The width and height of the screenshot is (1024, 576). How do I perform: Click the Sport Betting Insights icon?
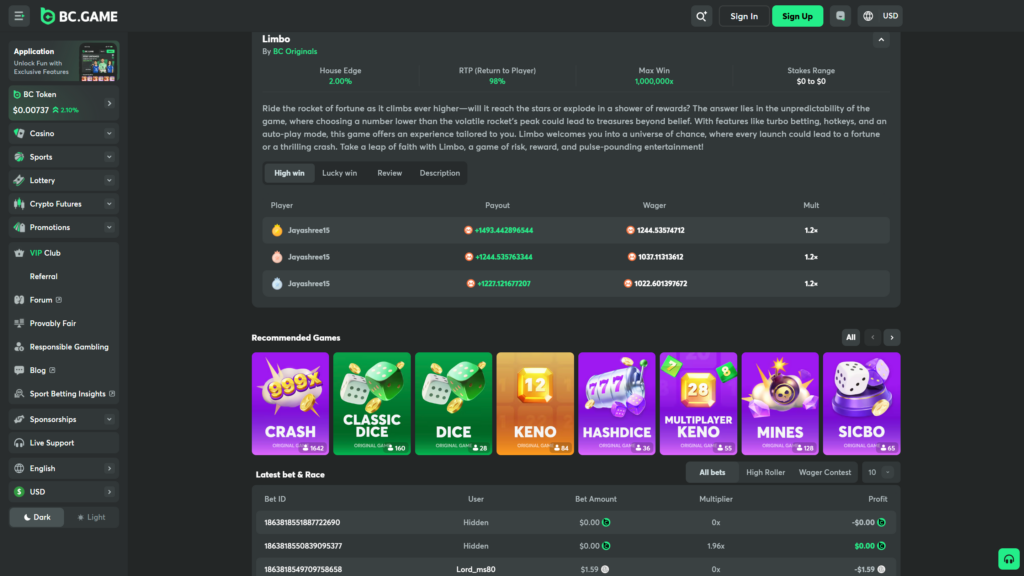(x=19, y=394)
